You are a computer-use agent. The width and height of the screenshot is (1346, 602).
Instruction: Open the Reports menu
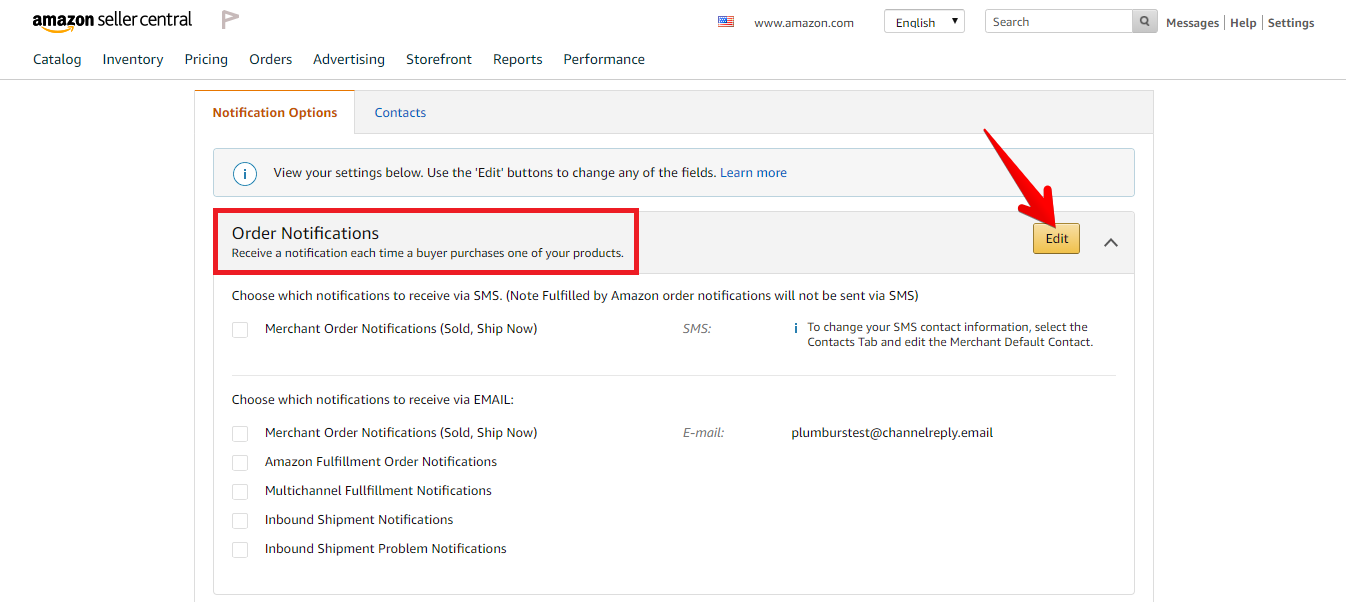click(x=518, y=59)
